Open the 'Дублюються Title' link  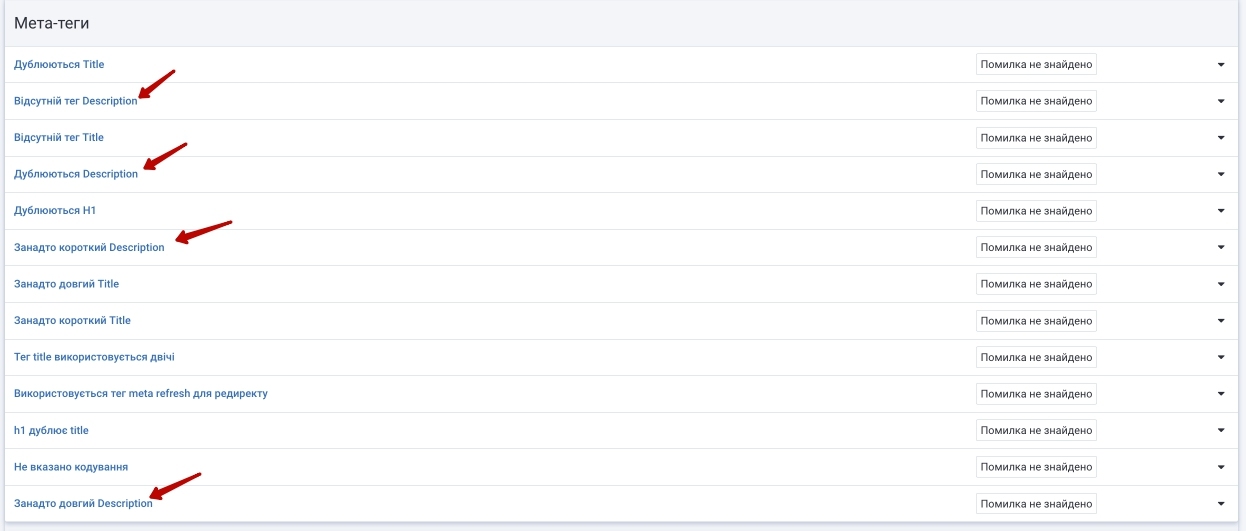(59, 65)
